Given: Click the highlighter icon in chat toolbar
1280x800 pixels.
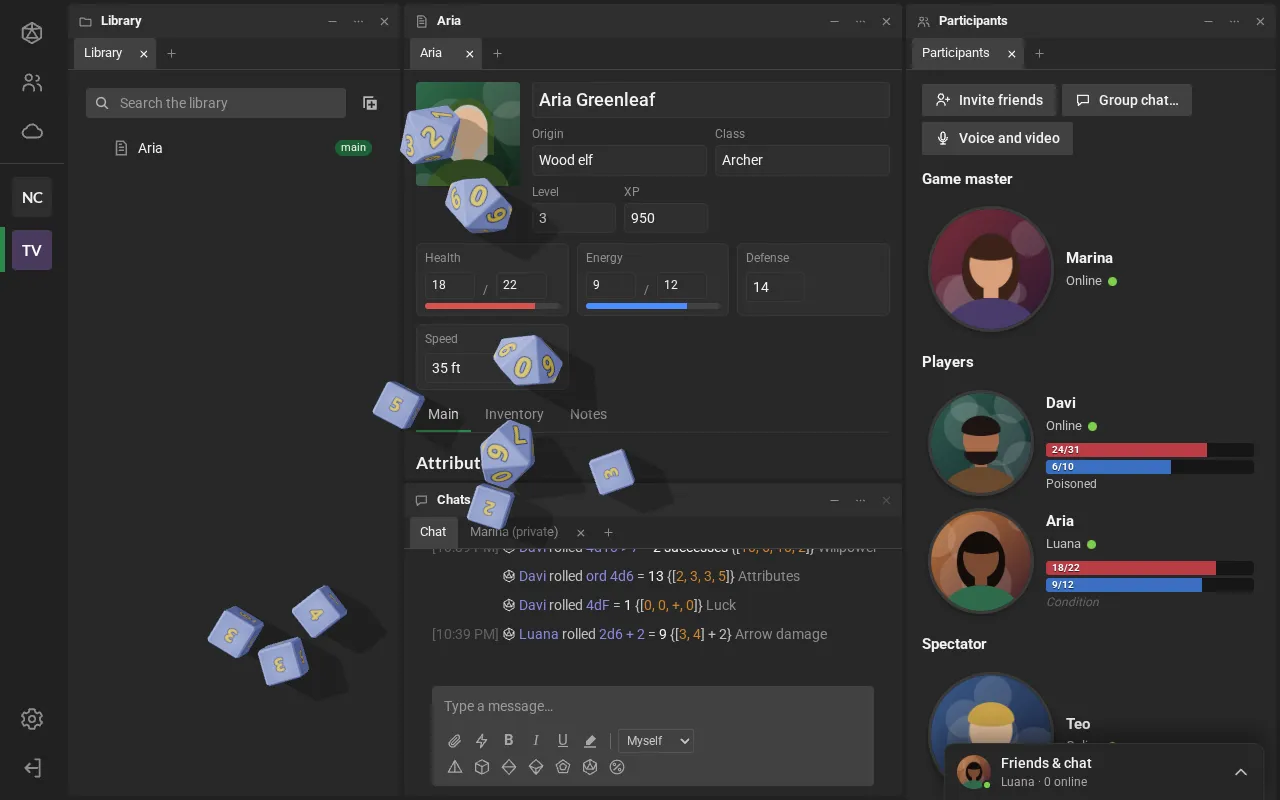Looking at the screenshot, I should (x=590, y=741).
